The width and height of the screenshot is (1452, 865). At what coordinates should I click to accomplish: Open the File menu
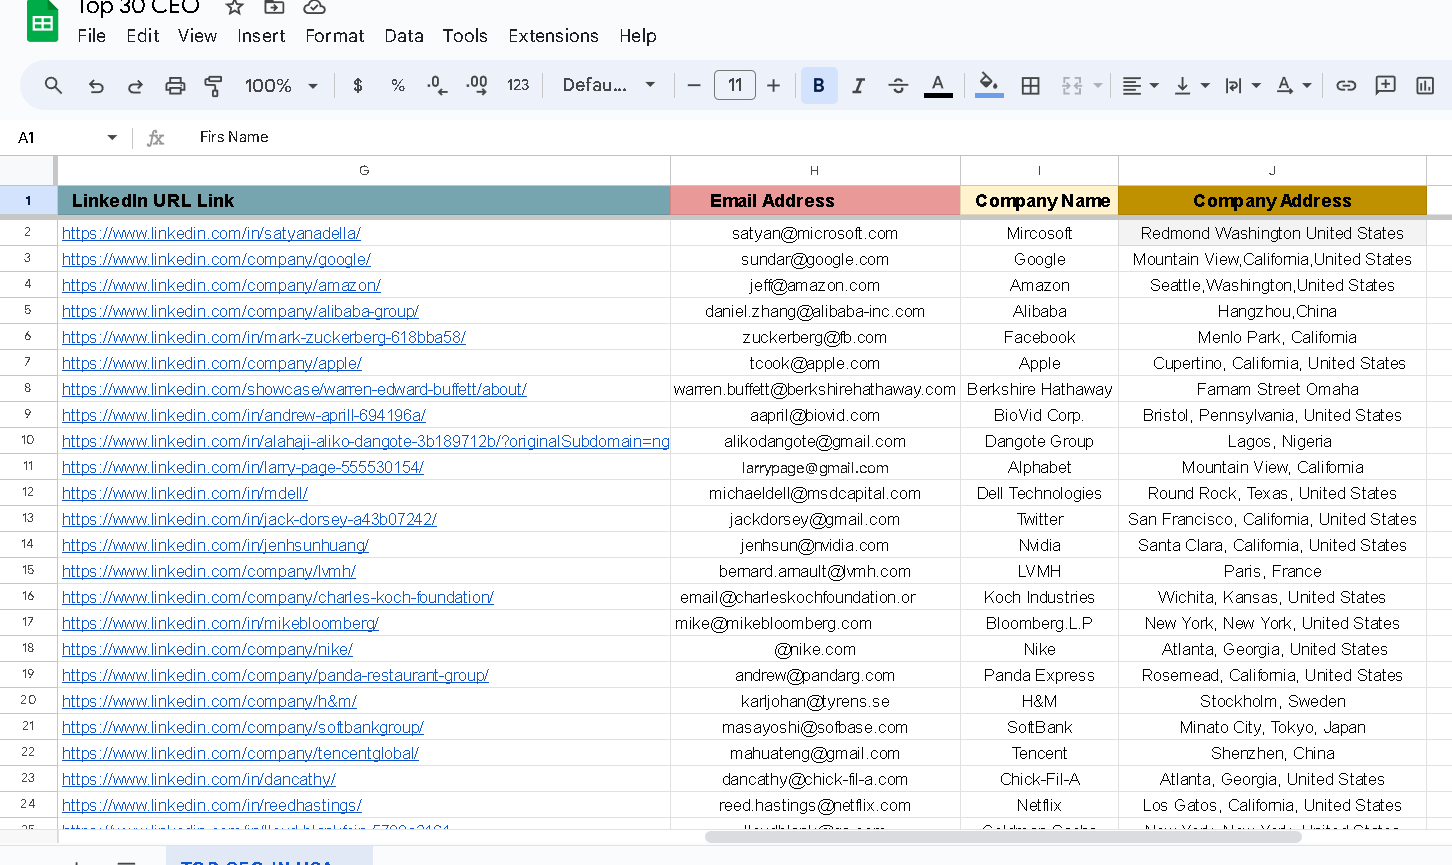(x=91, y=36)
